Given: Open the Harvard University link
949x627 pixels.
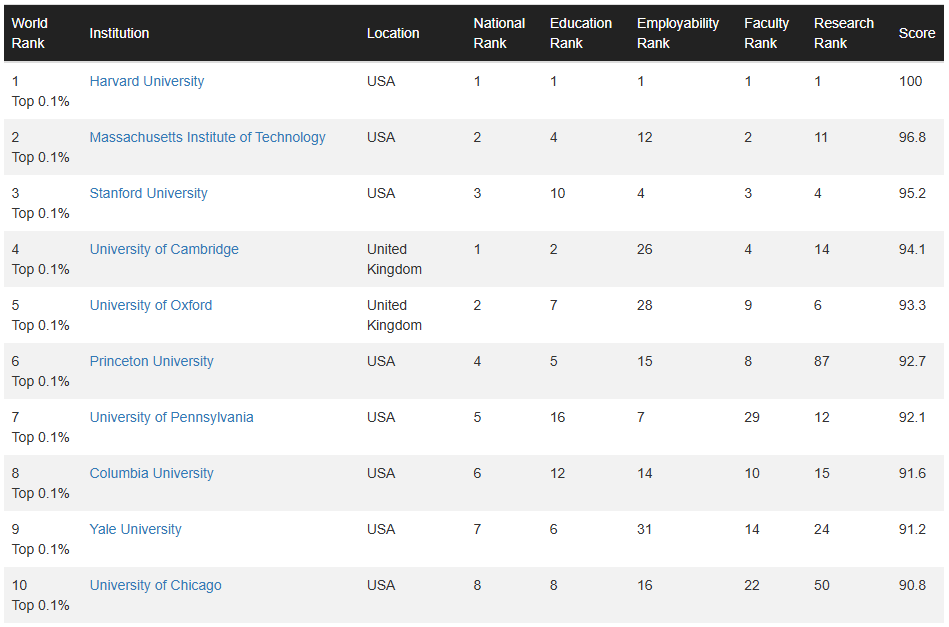Looking at the screenshot, I should (146, 81).
